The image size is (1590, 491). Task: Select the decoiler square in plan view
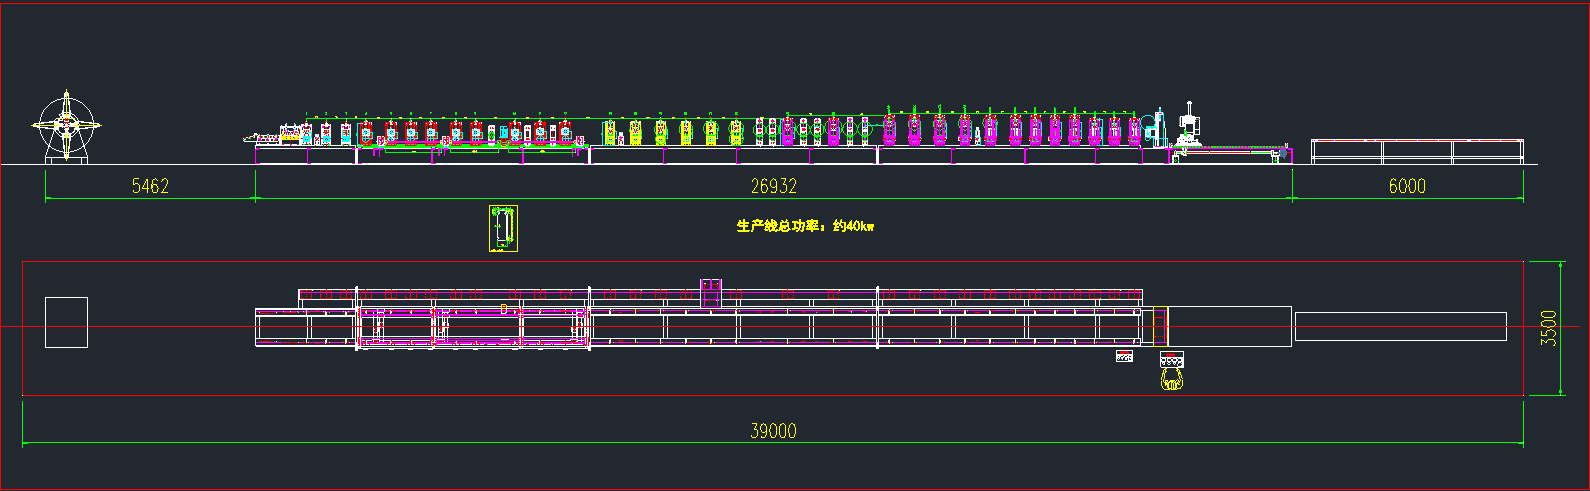(x=66, y=322)
